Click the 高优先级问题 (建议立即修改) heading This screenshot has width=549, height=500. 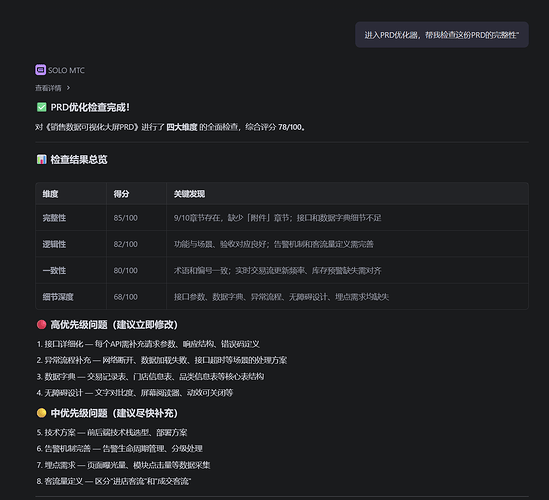(114, 325)
